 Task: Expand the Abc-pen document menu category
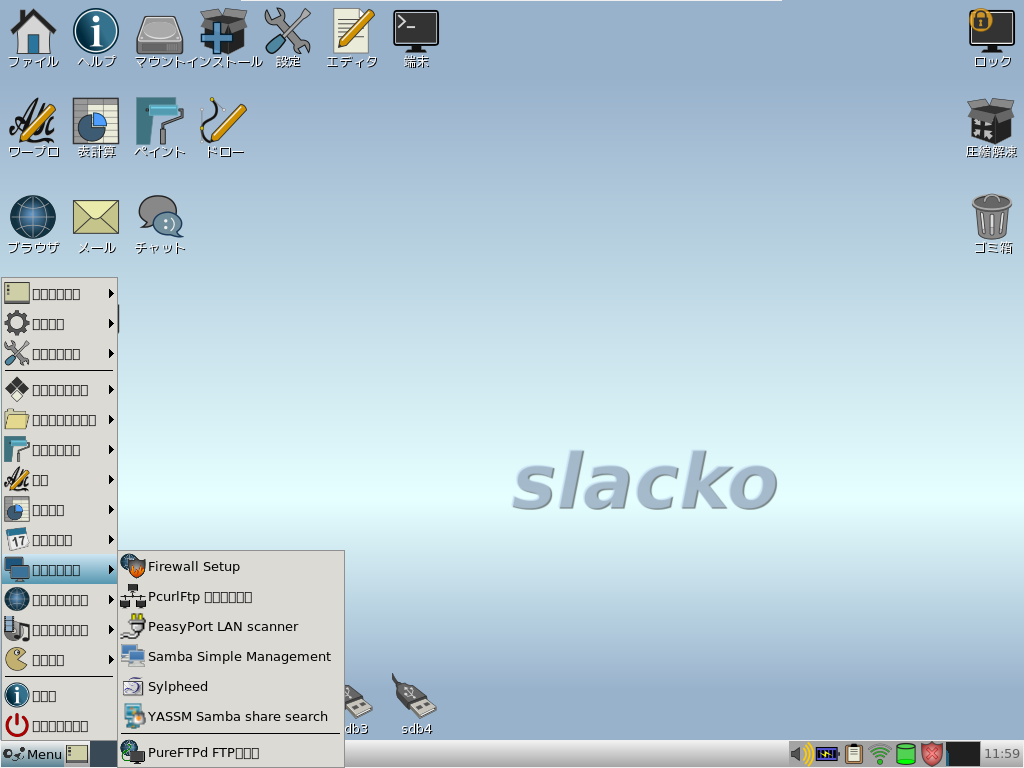(x=59, y=480)
